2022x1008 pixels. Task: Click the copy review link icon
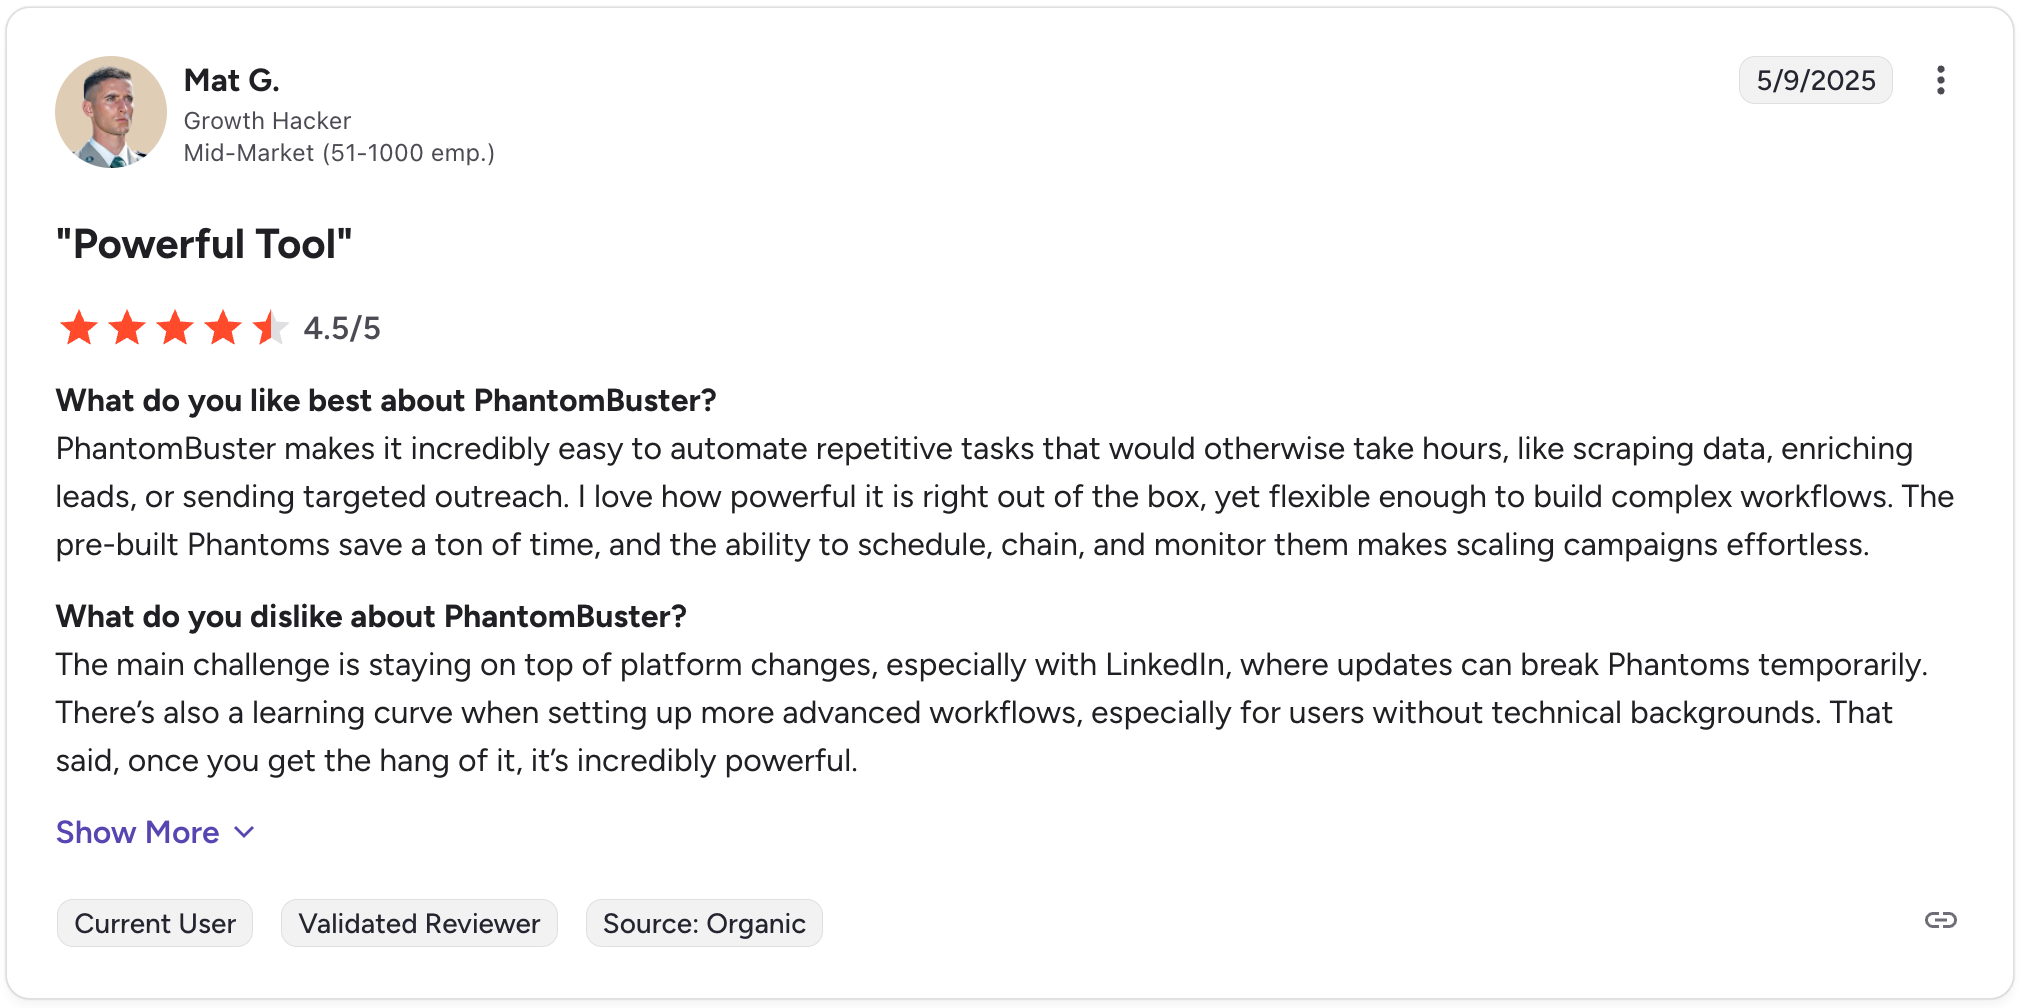click(x=1941, y=922)
